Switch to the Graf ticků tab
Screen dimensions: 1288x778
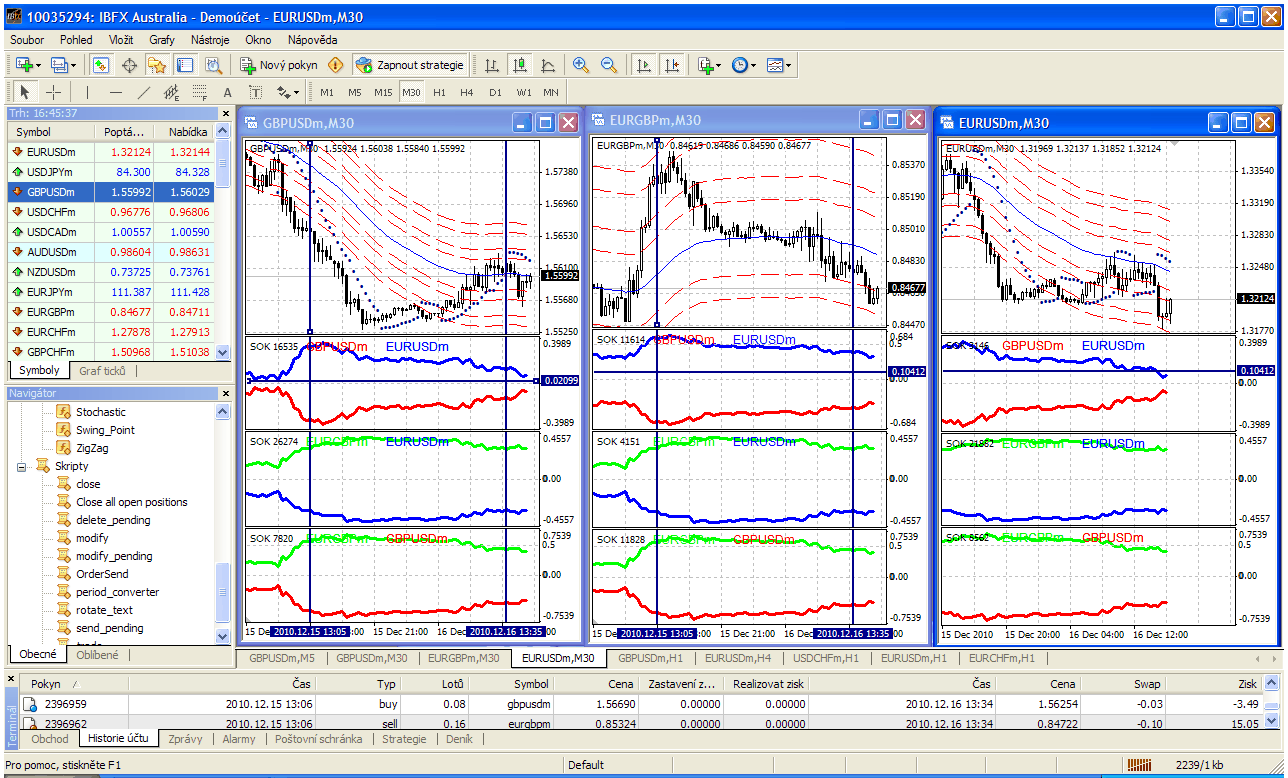click(x=100, y=370)
